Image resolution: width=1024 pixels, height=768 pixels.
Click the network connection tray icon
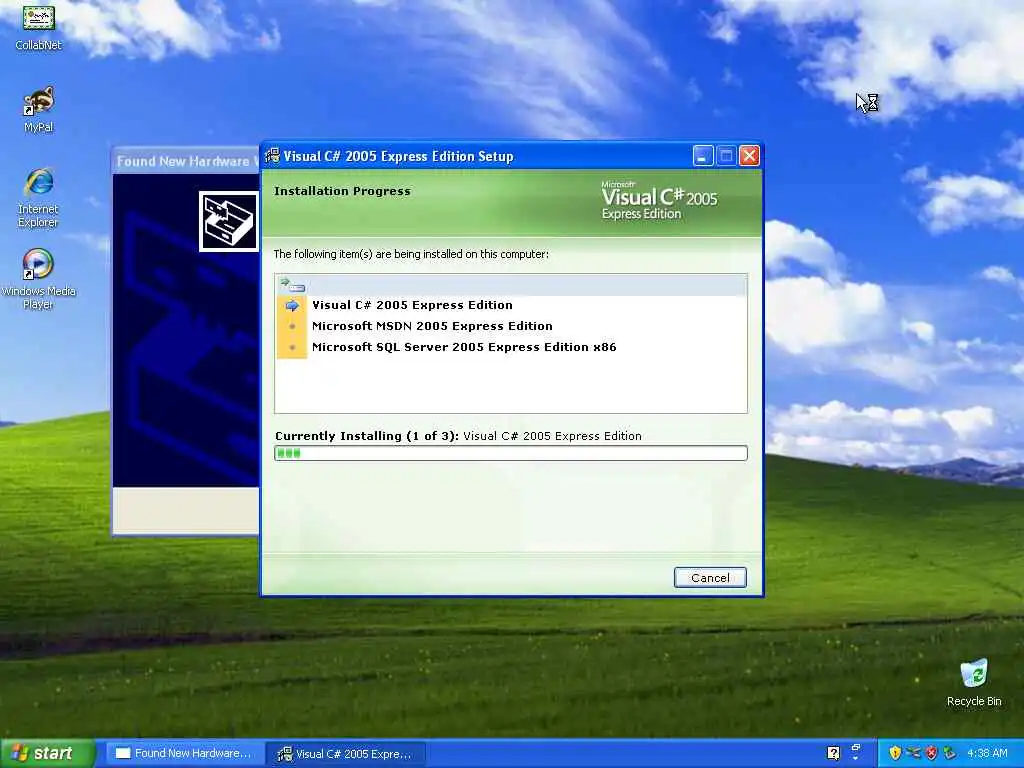coord(914,753)
